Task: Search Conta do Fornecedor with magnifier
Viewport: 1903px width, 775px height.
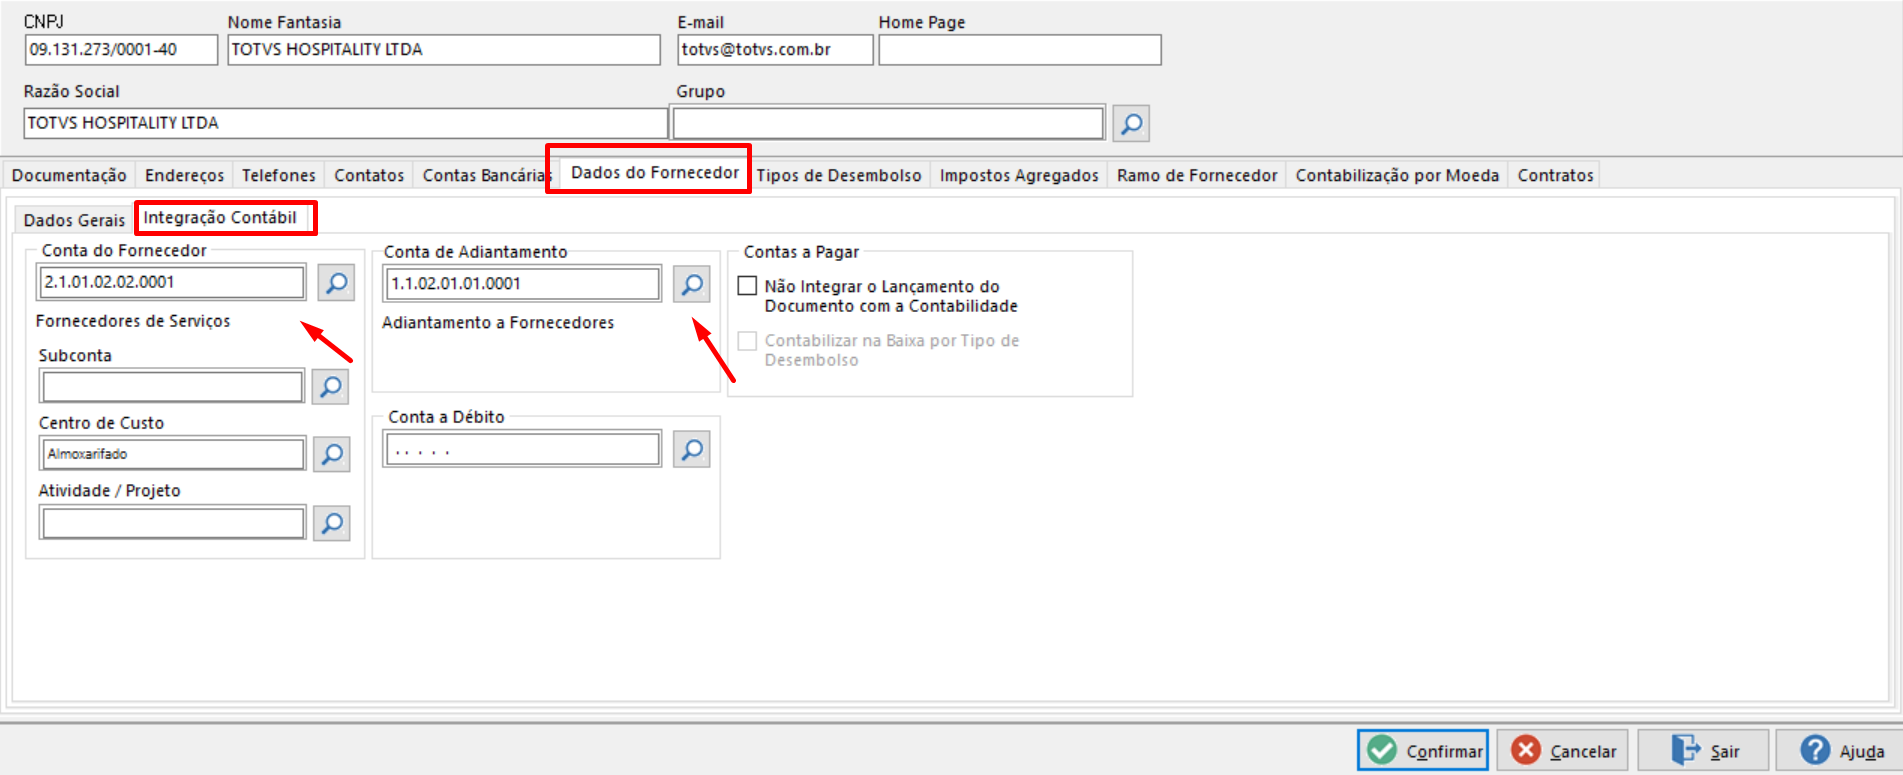Action: pyautogui.click(x=336, y=282)
